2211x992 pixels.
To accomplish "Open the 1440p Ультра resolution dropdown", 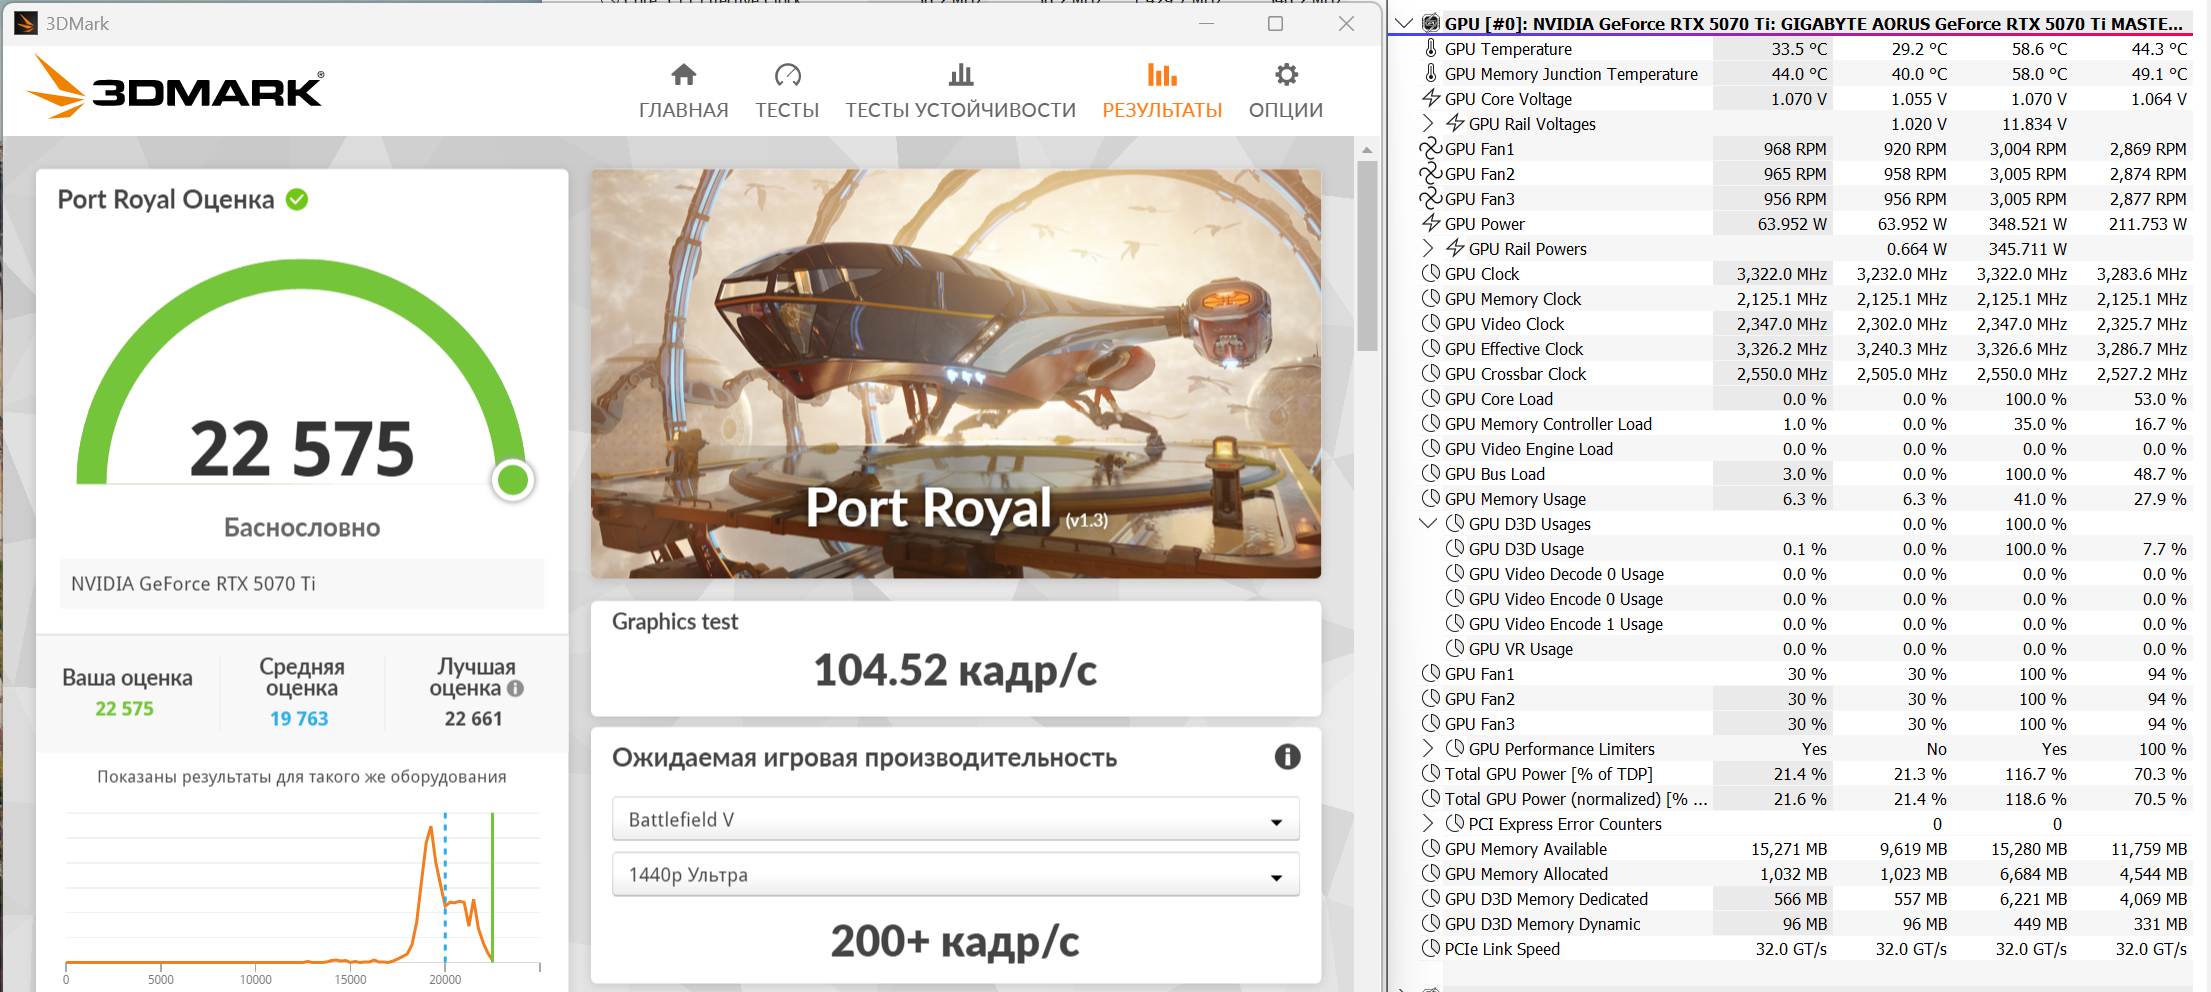I will (955, 874).
